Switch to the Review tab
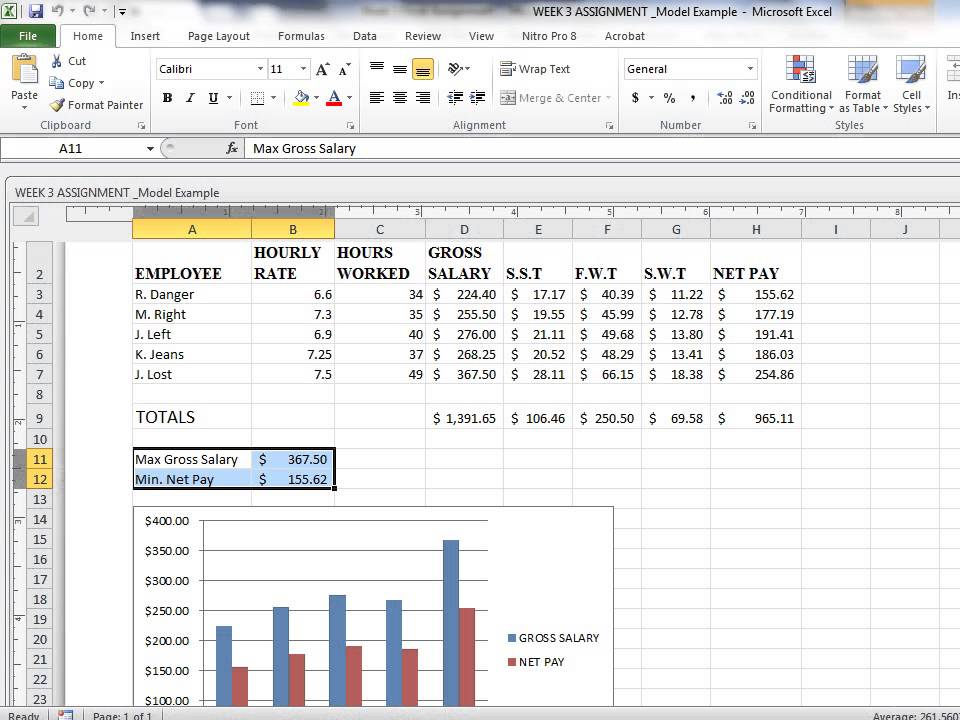960x720 pixels. (x=422, y=36)
